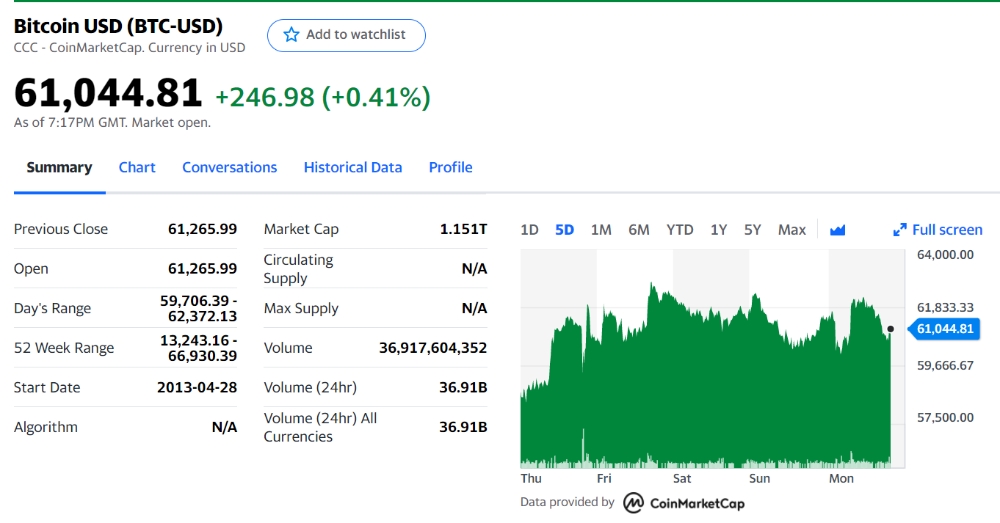The image size is (1000, 523).
Task: Click the 61,833.33 axis value
Action: pos(945,307)
